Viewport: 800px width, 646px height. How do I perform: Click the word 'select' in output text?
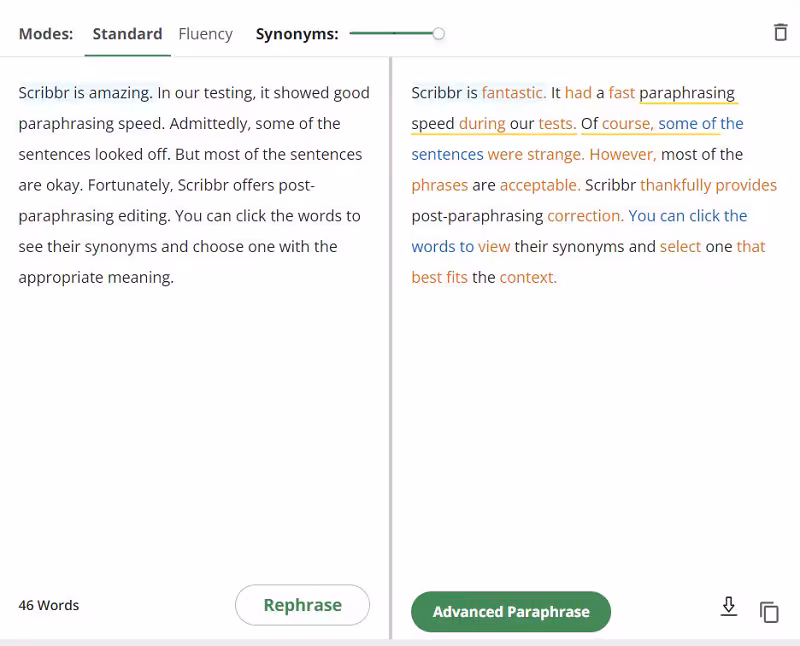pos(680,247)
